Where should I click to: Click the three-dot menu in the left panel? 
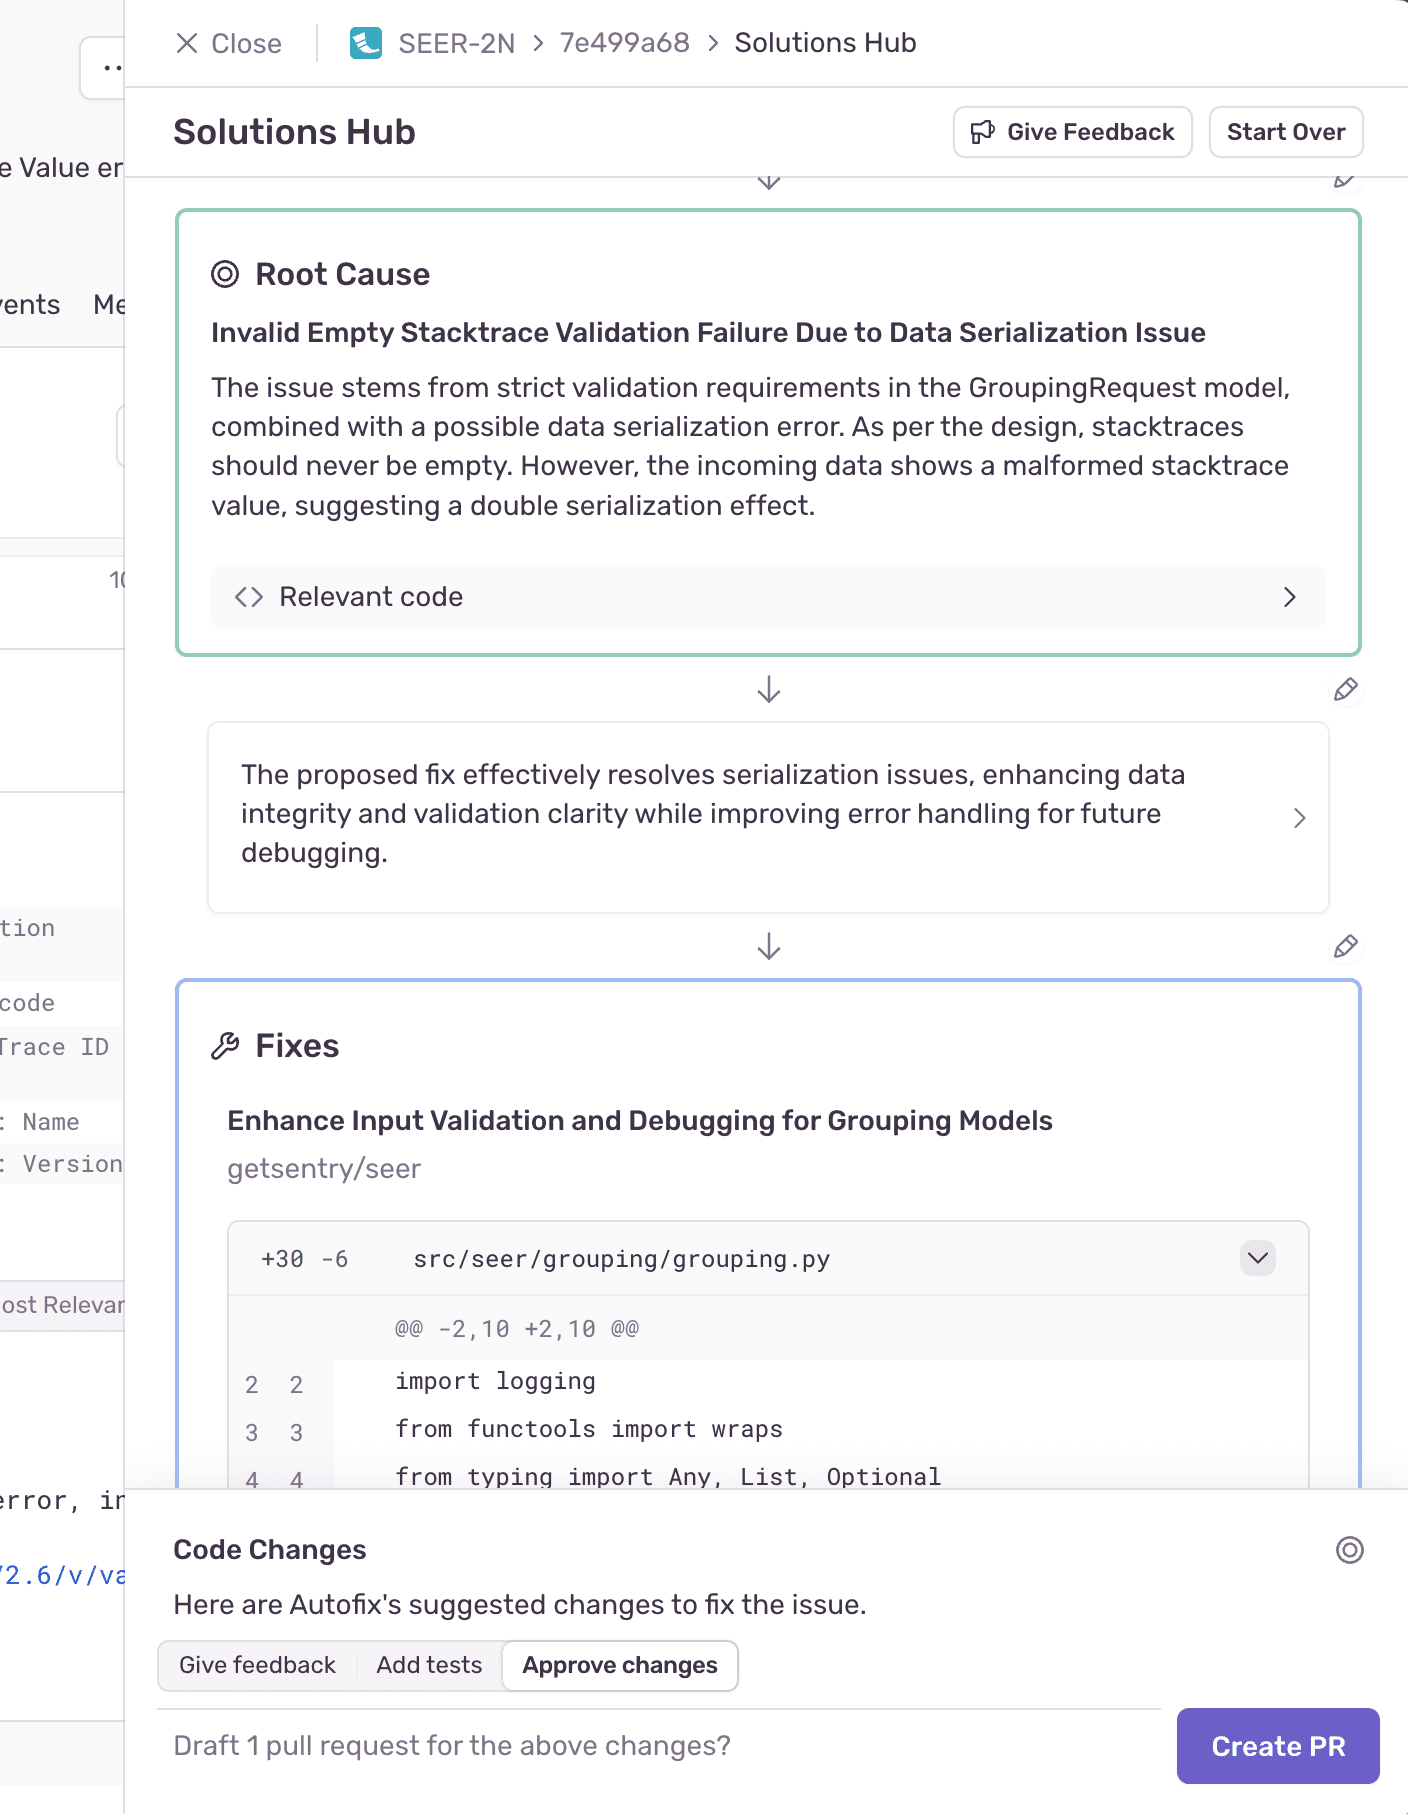[111, 68]
